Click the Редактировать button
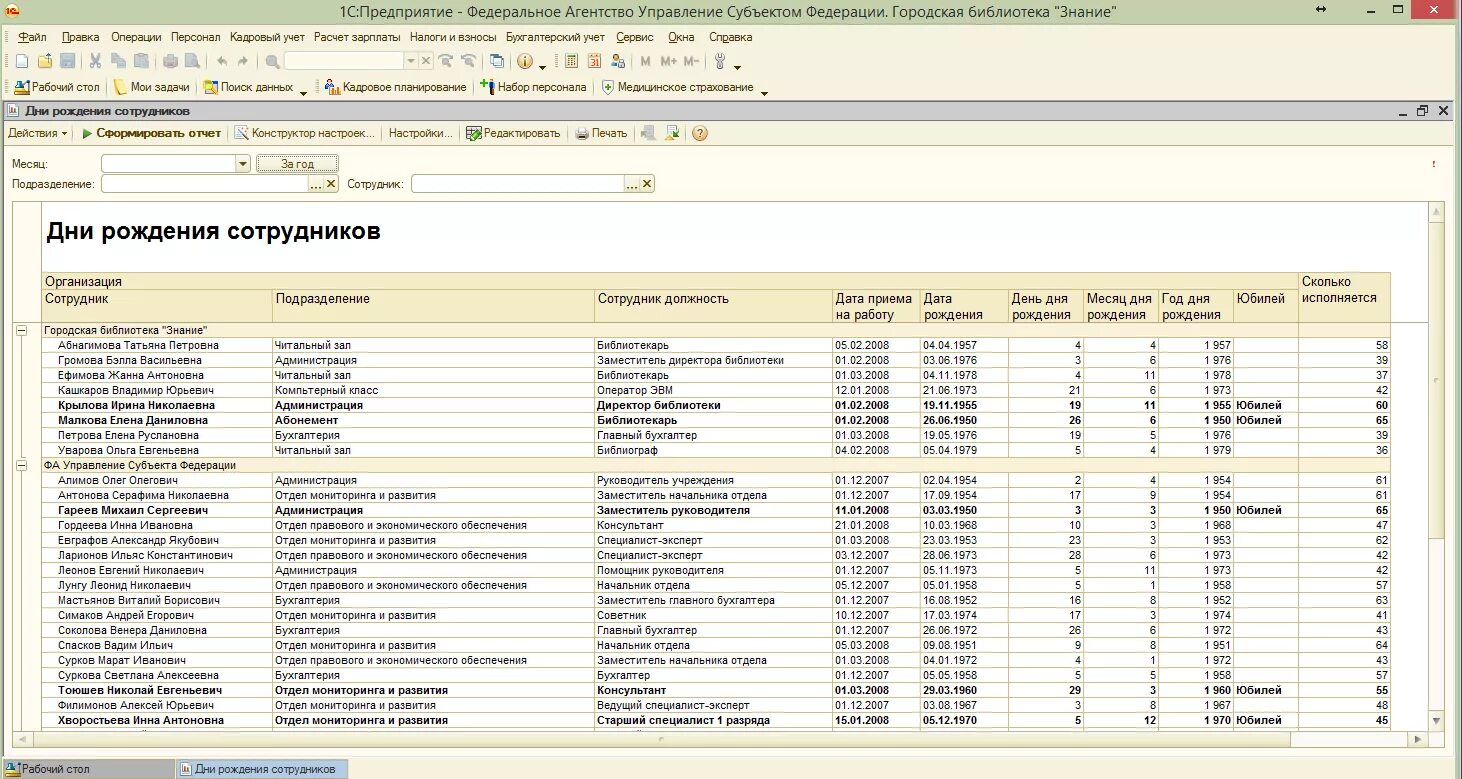The width and height of the screenshot is (1462, 779). pos(513,133)
